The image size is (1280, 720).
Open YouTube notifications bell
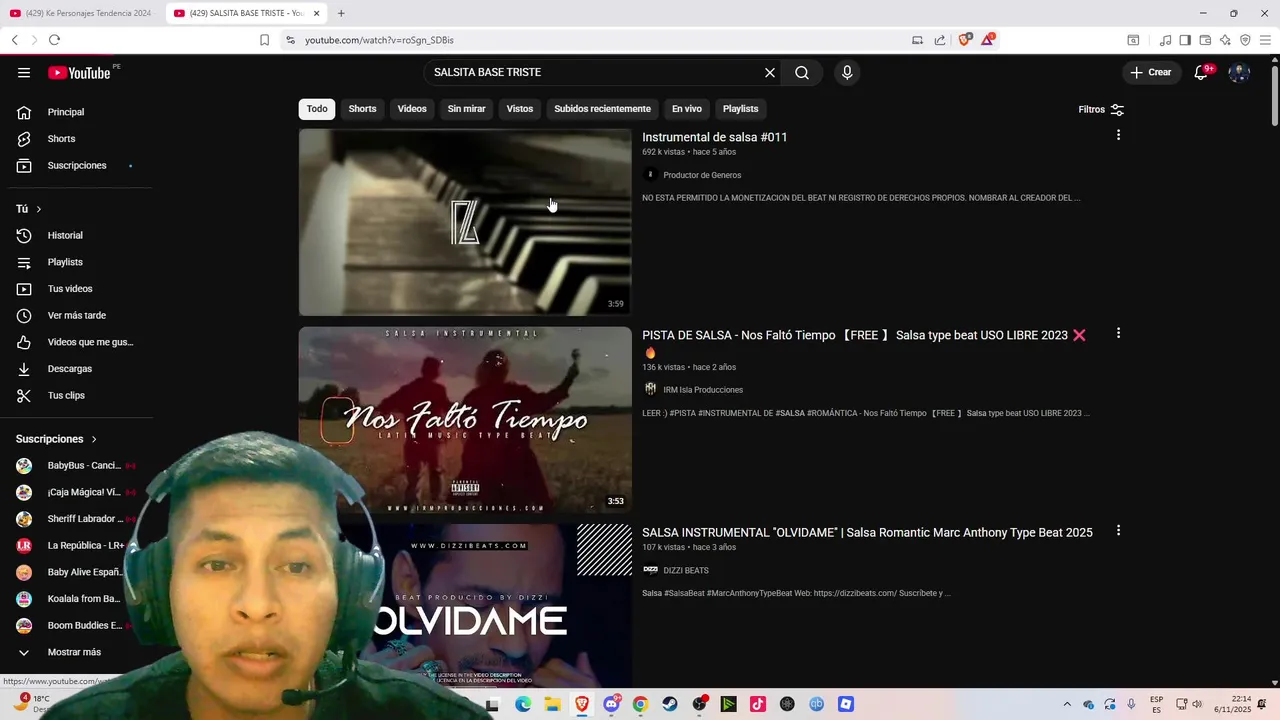click(x=1201, y=72)
